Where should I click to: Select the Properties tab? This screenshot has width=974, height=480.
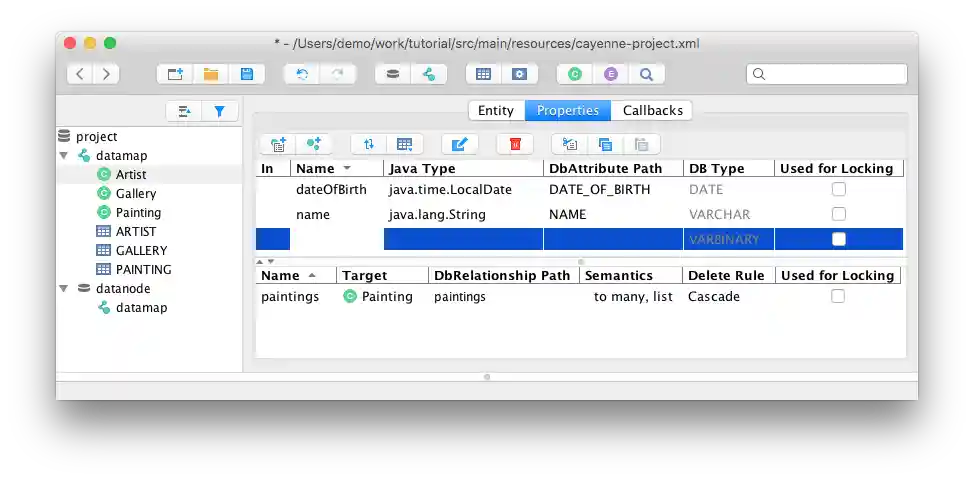568,111
